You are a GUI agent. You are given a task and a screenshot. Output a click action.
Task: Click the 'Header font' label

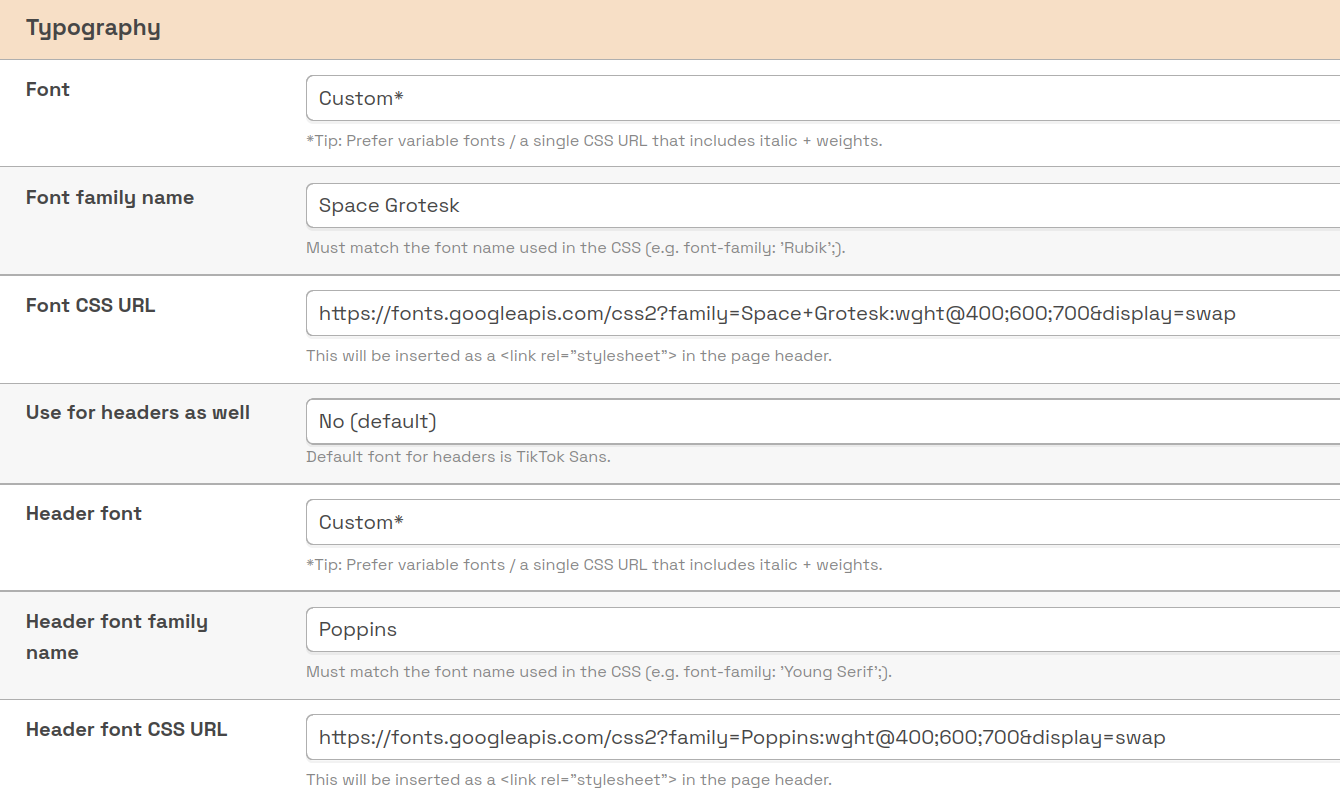click(84, 514)
